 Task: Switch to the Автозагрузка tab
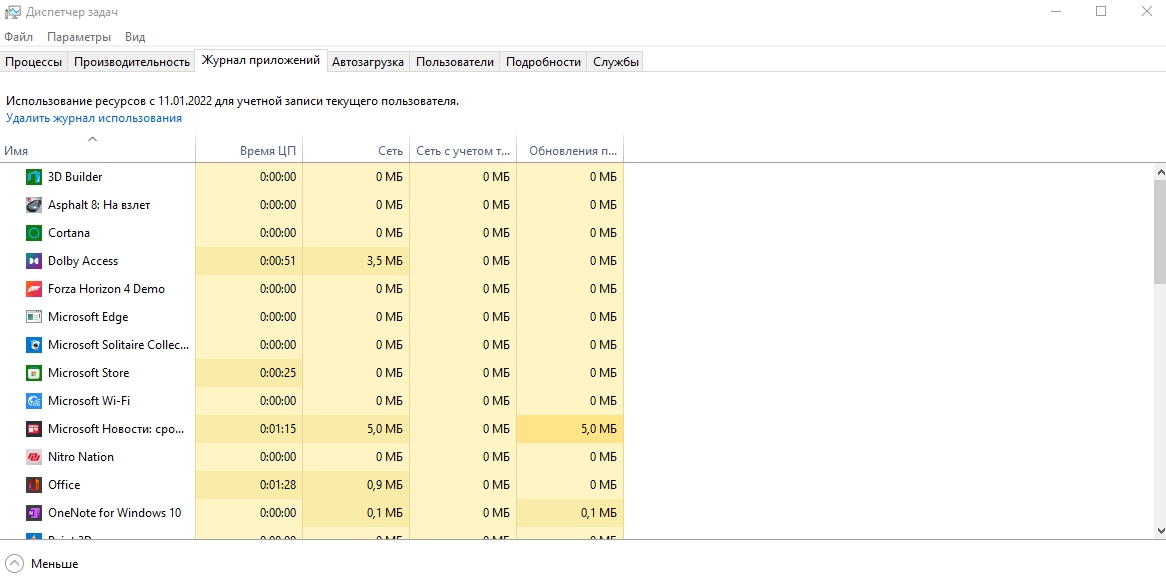(368, 62)
